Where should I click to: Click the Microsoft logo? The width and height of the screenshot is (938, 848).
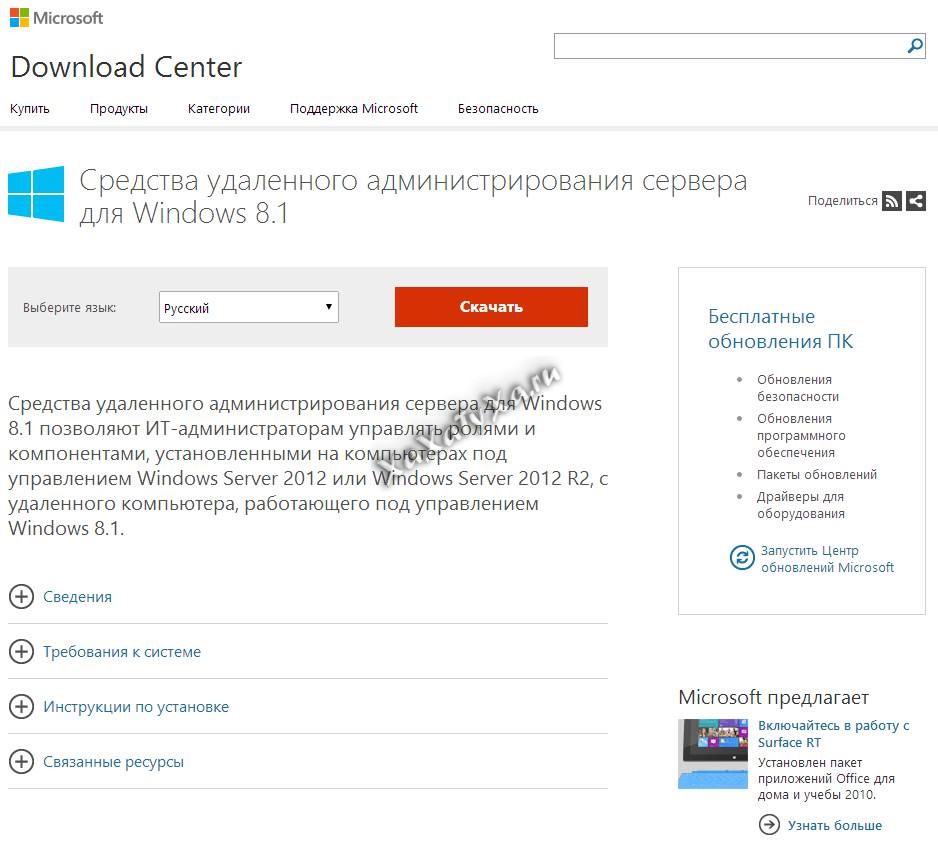click(x=56, y=18)
